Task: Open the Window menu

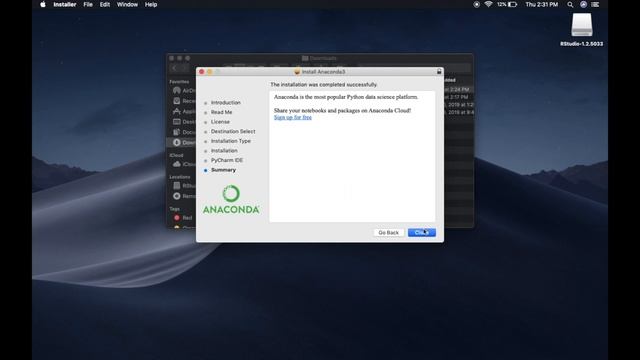Action: [x=127, y=4]
